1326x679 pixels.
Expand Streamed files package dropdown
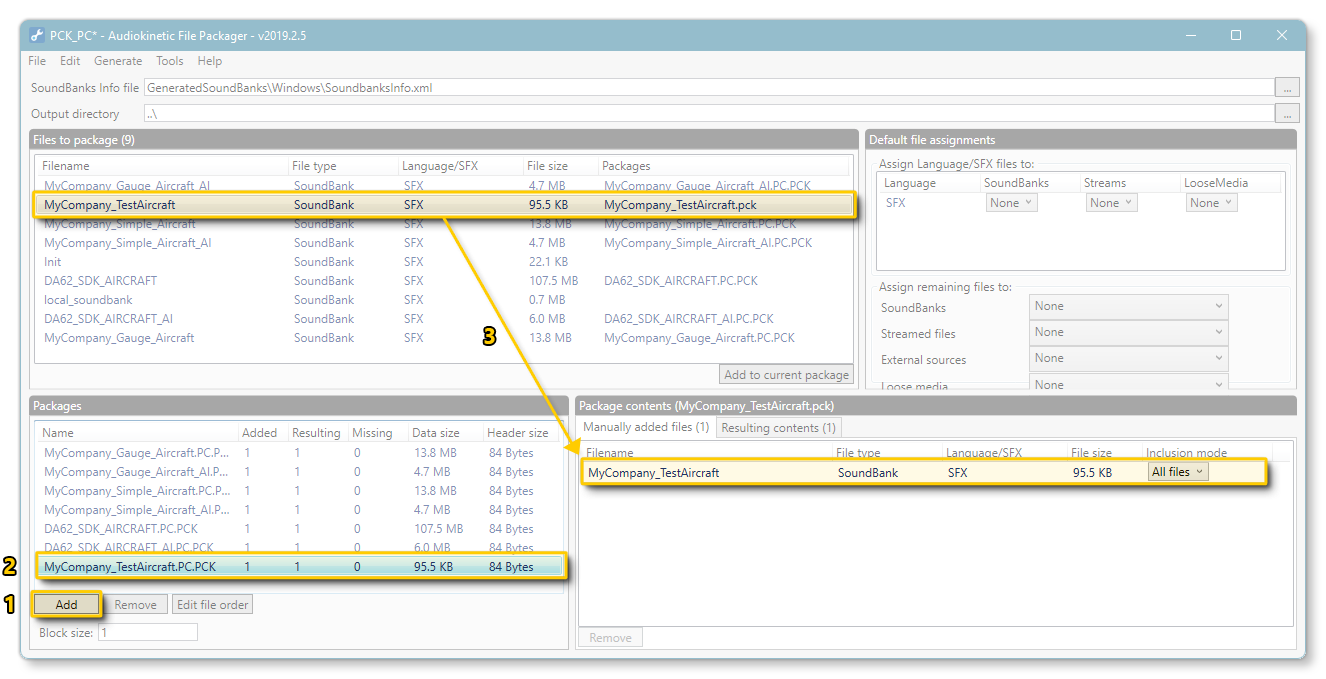pyautogui.click(x=1128, y=332)
